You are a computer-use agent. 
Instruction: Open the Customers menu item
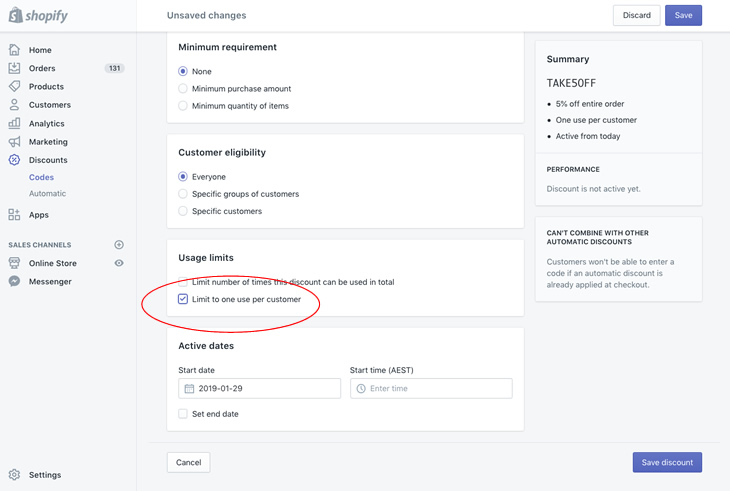click(x=49, y=105)
